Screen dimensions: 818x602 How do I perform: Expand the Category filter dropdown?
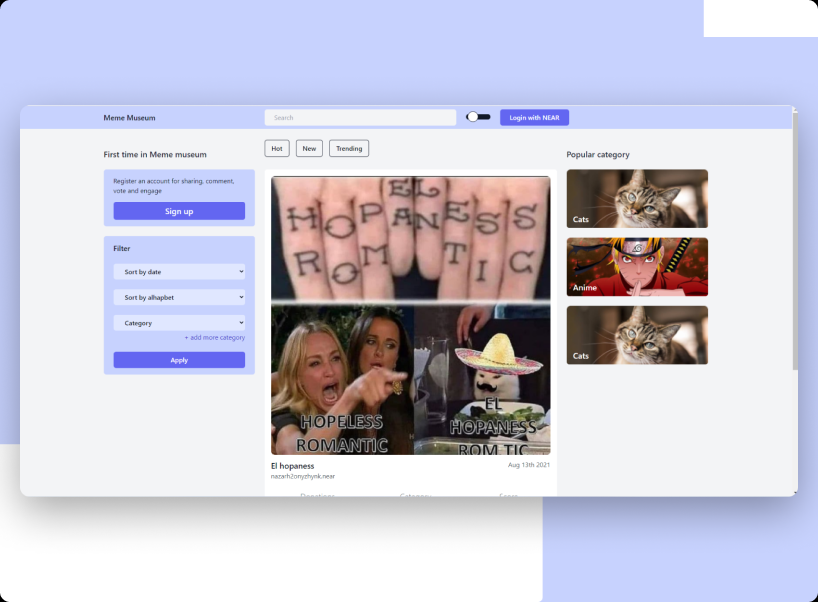(179, 323)
